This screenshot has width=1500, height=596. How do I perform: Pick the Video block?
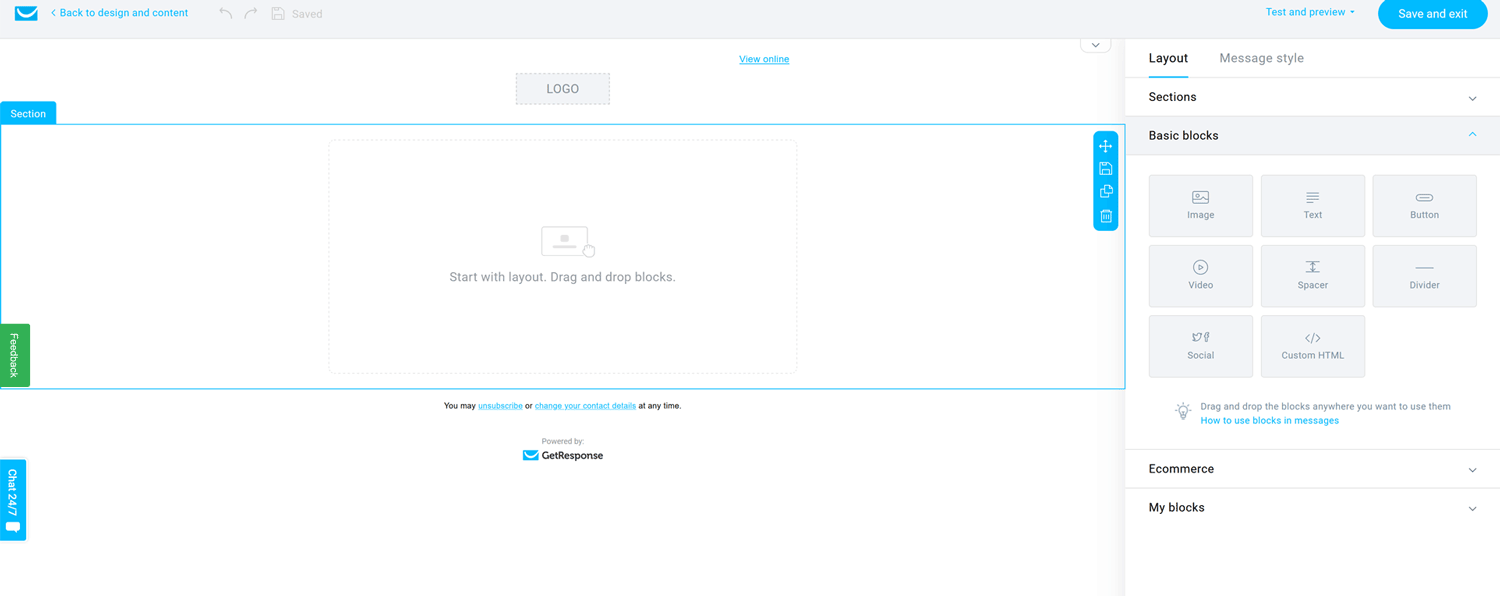pos(1200,276)
